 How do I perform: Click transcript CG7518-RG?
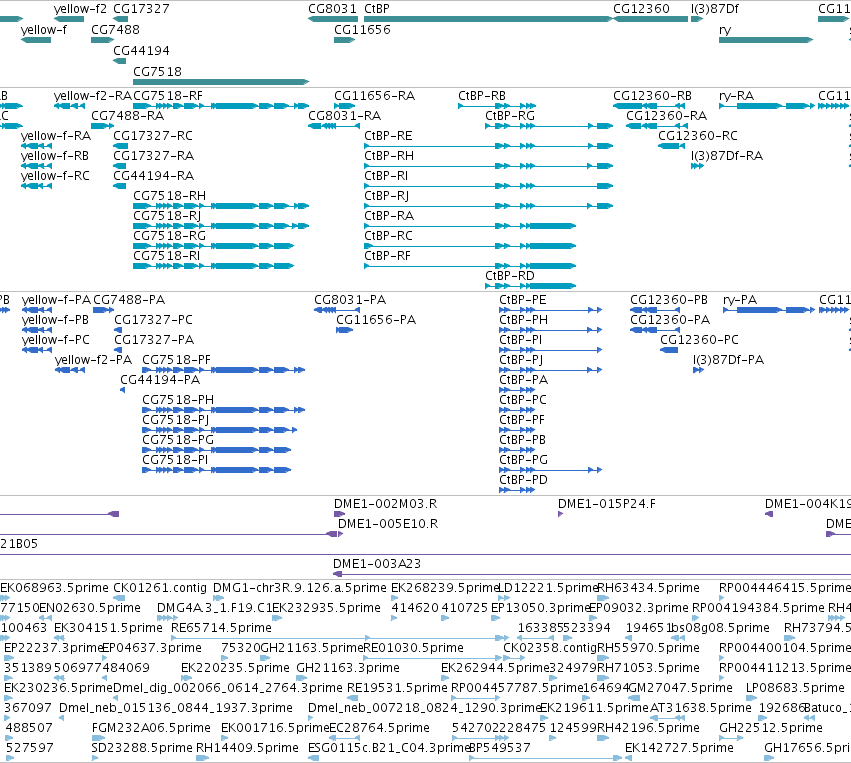(x=169, y=236)
